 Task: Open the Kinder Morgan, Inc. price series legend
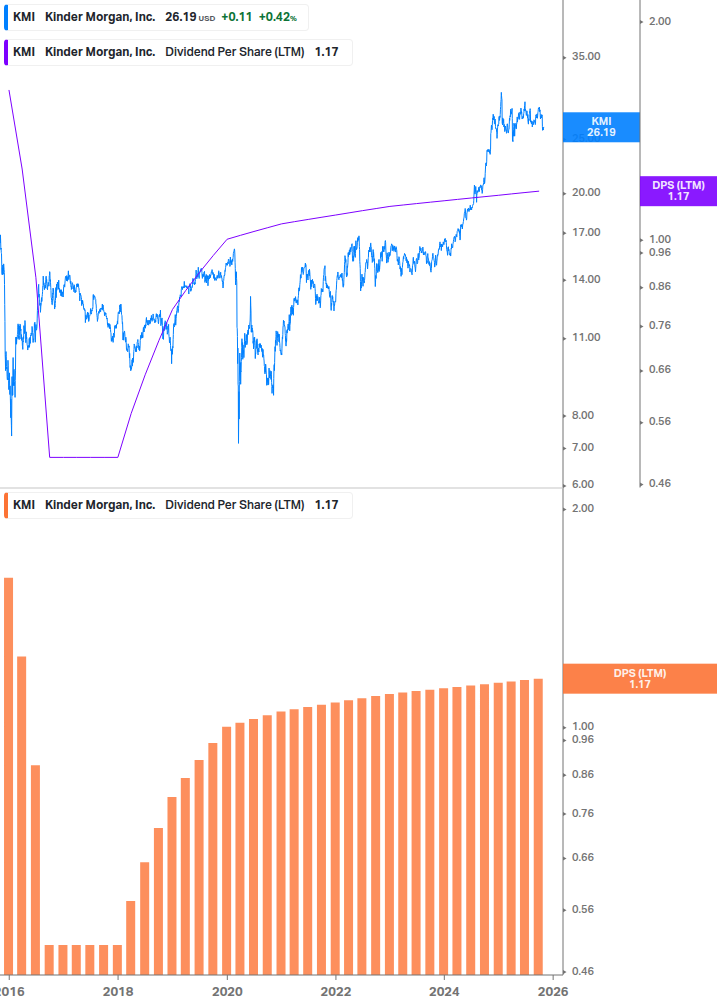coord(156,17)
